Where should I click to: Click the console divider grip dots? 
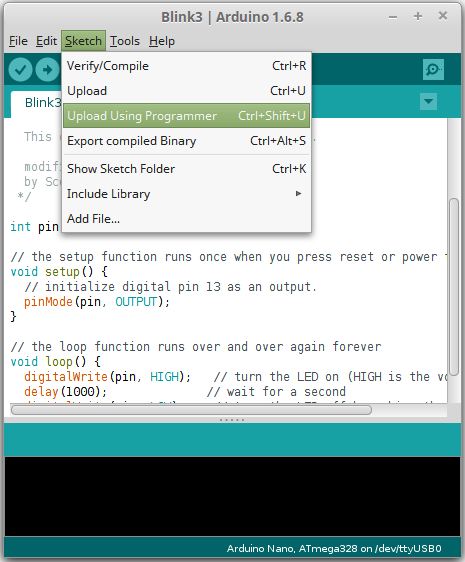click(x=232, y=420)
